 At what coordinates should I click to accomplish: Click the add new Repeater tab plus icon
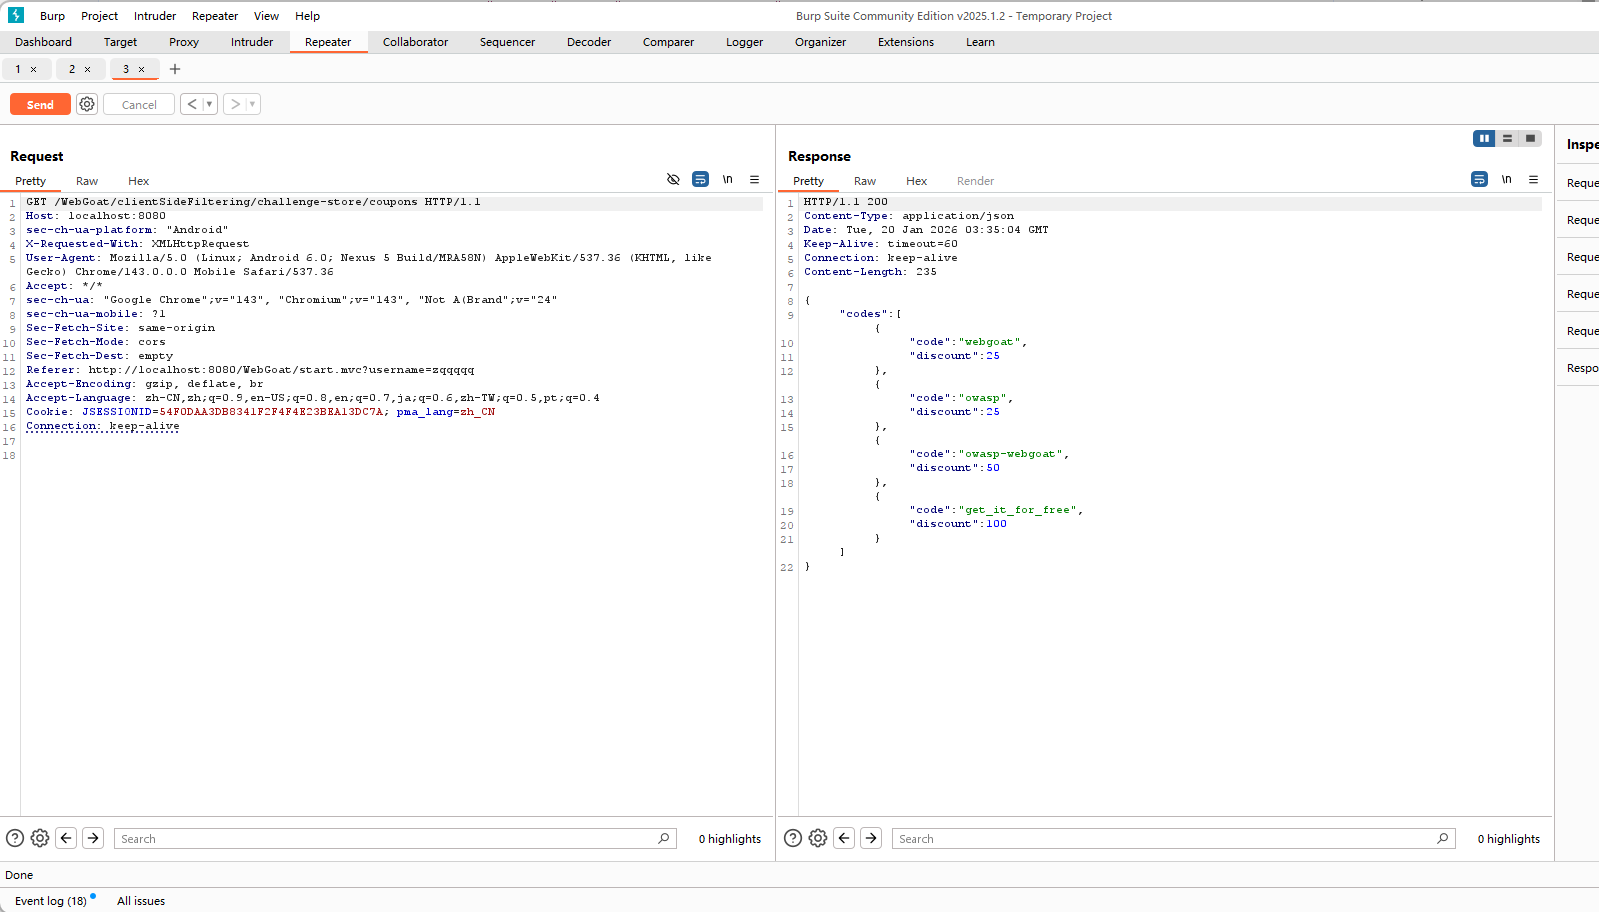(175, 69)
